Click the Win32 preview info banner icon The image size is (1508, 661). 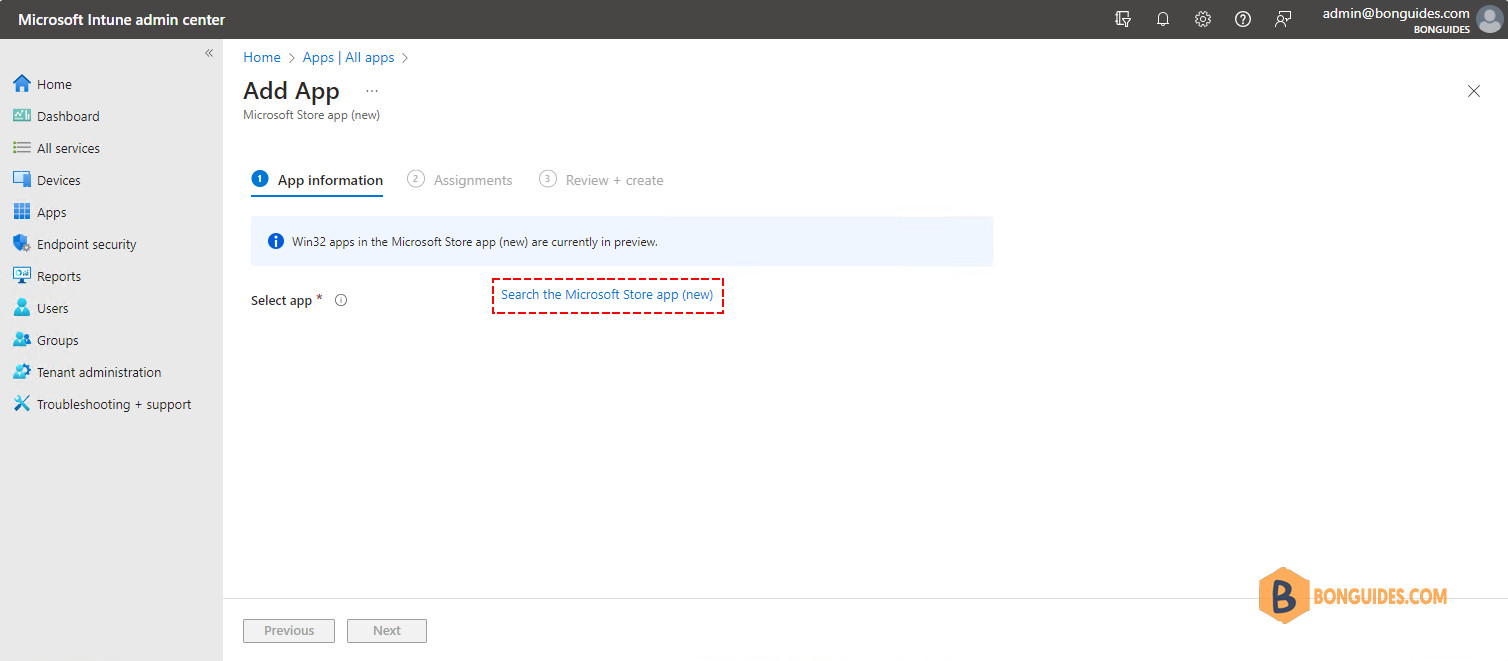276,241
